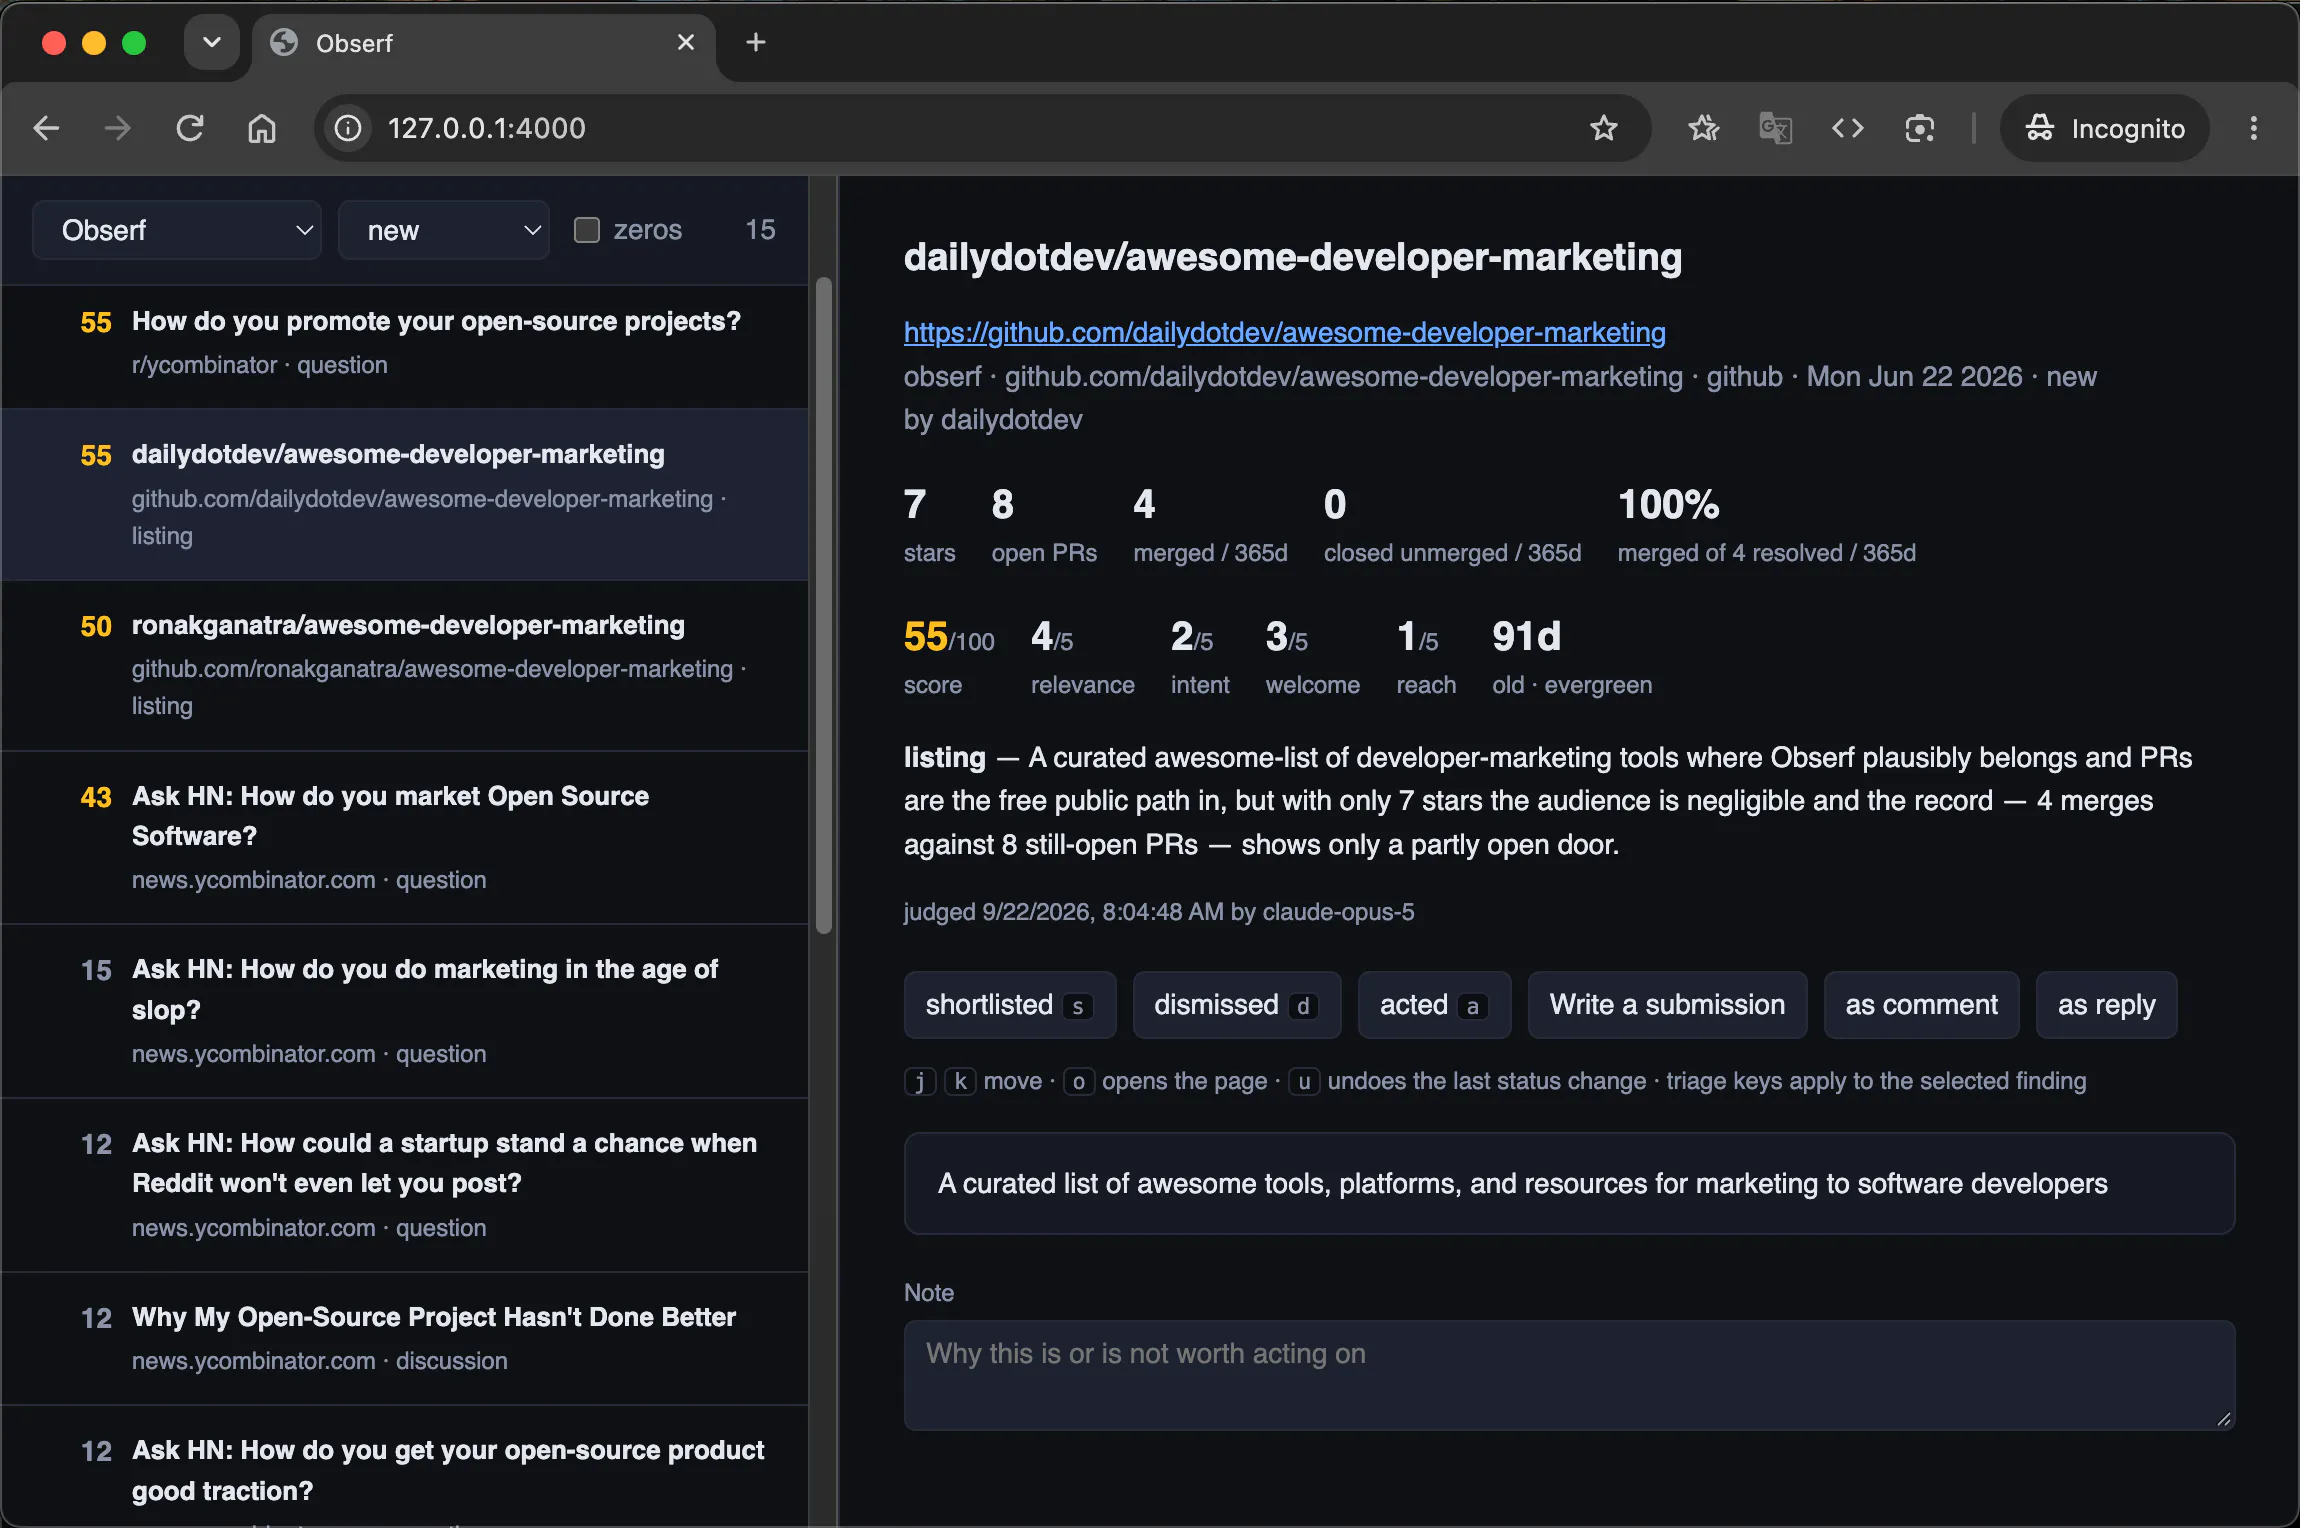Mark finding as shortlisted
This screenshot has width=2300, height=1528.
[x=1010, y=1005]
